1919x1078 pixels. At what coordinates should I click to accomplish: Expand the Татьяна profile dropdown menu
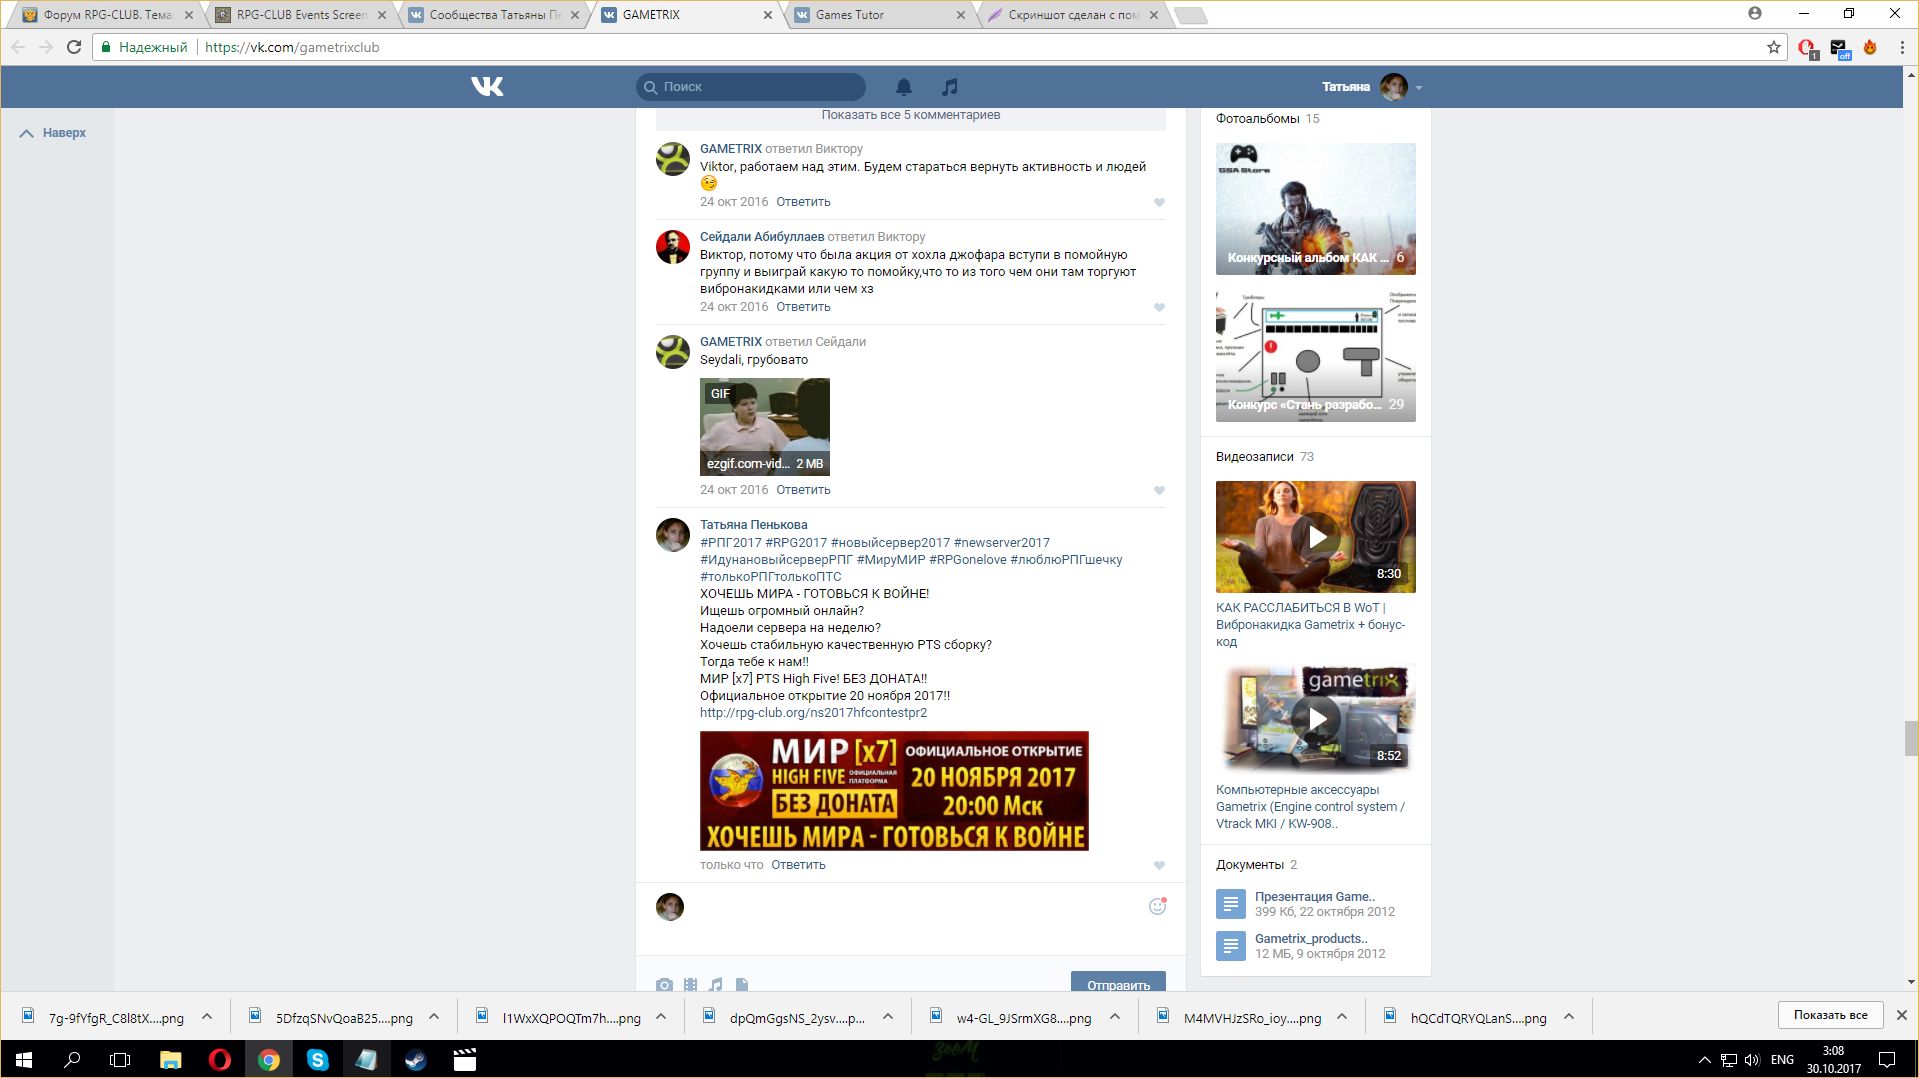tap(1418, 88)
